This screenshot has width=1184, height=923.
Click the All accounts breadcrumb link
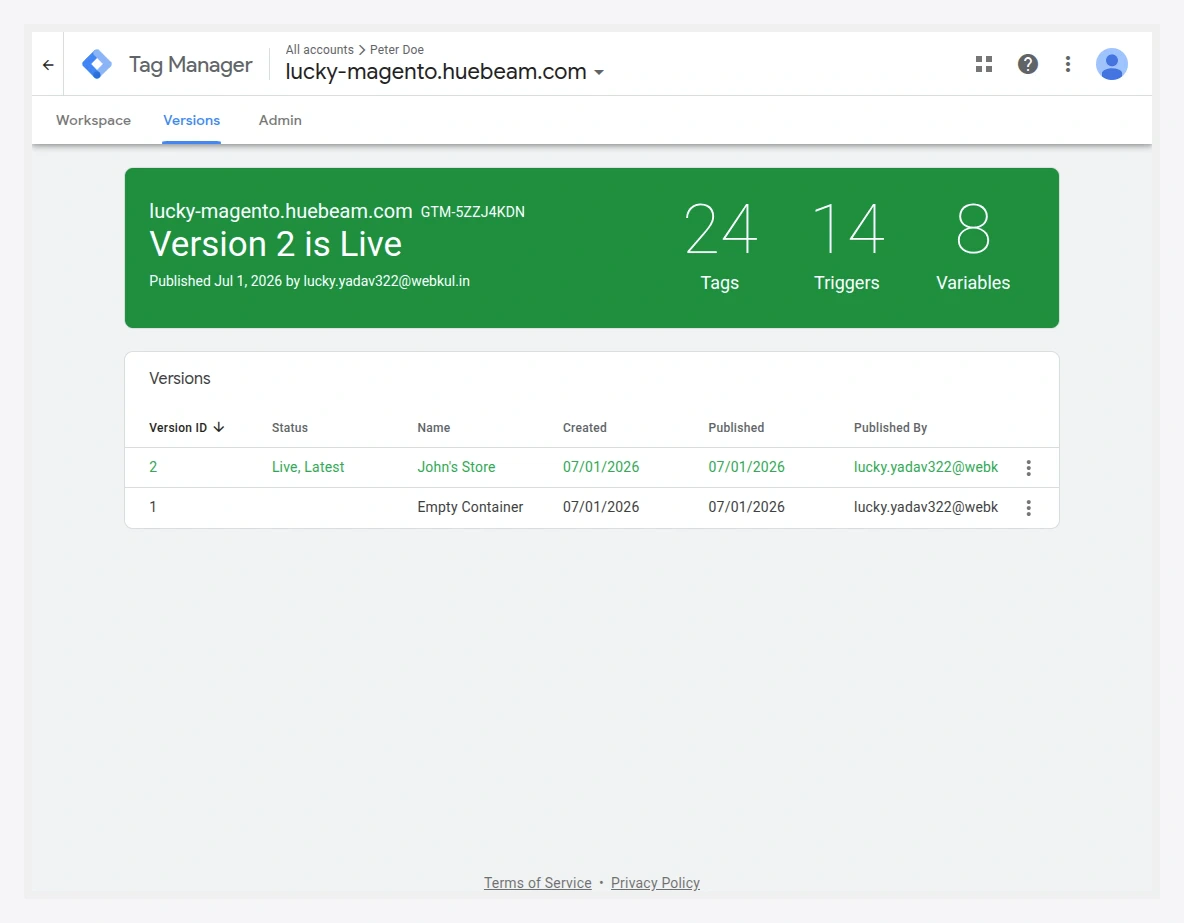(319, 50)
